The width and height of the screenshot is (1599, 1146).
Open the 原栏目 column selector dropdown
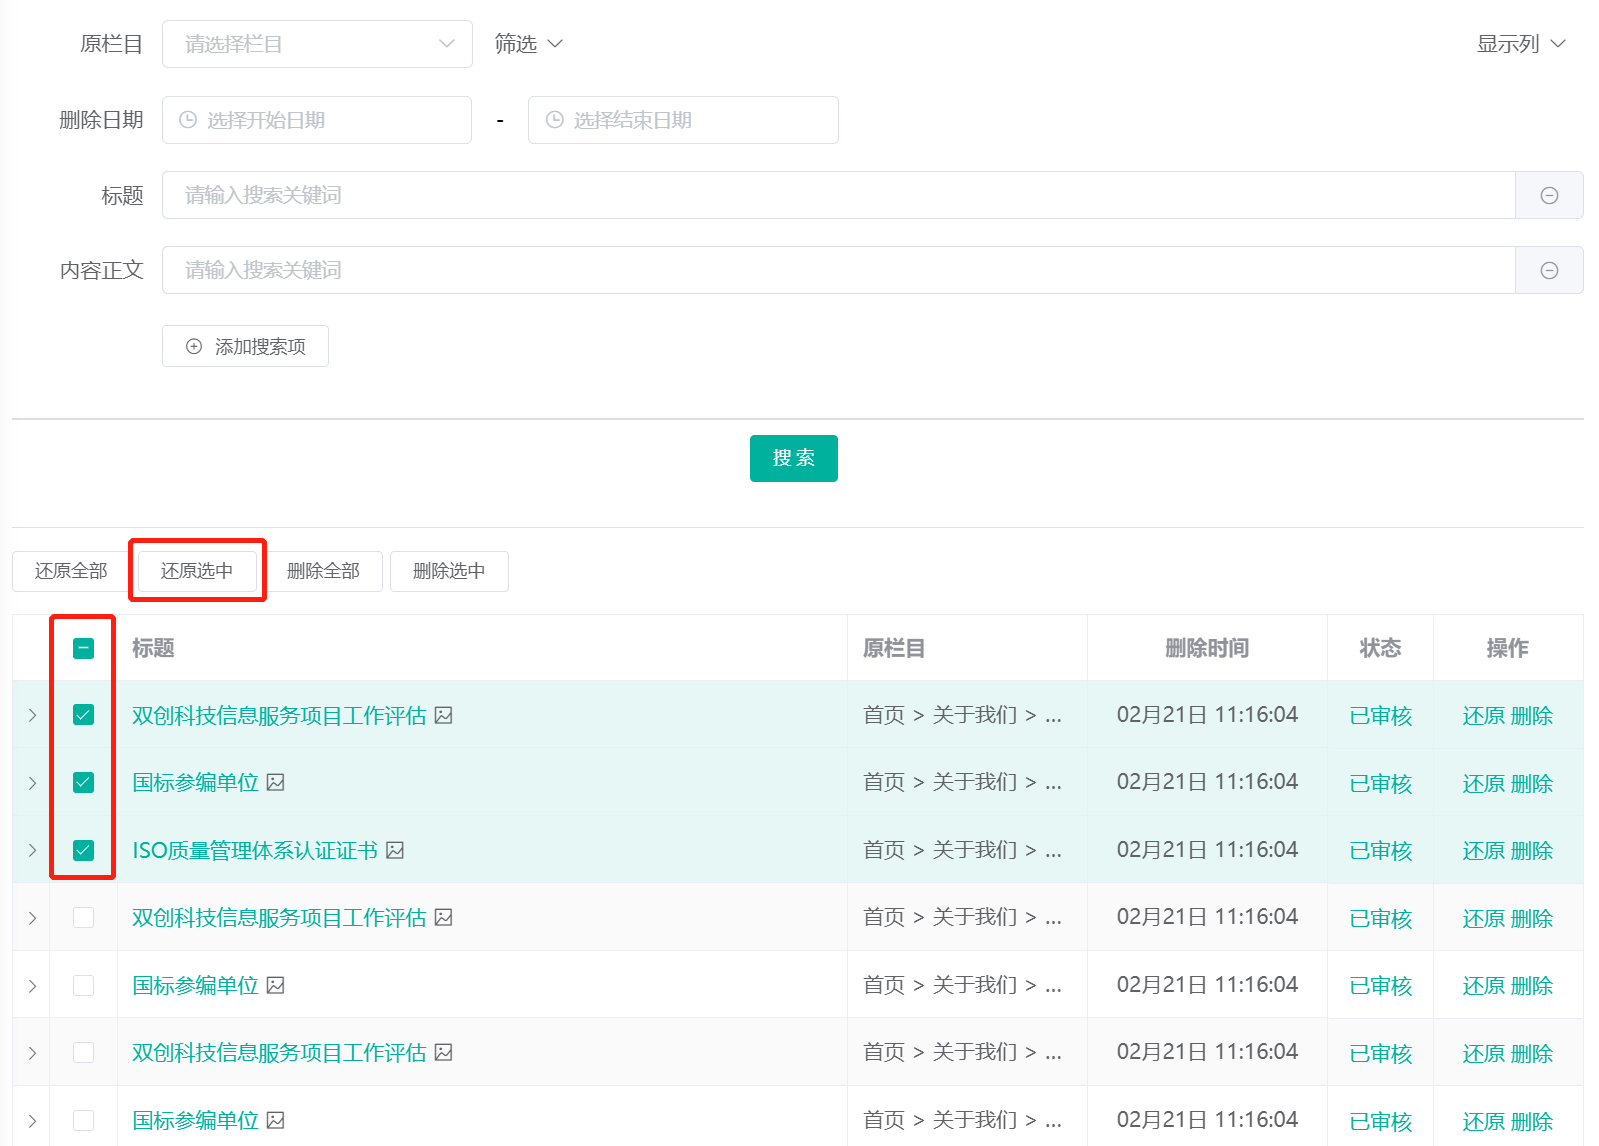tap(316, 44)
